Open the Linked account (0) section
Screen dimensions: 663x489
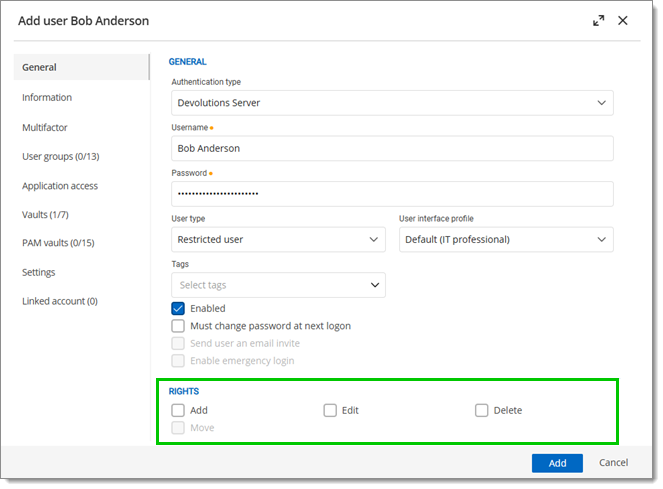pos(60,301)
